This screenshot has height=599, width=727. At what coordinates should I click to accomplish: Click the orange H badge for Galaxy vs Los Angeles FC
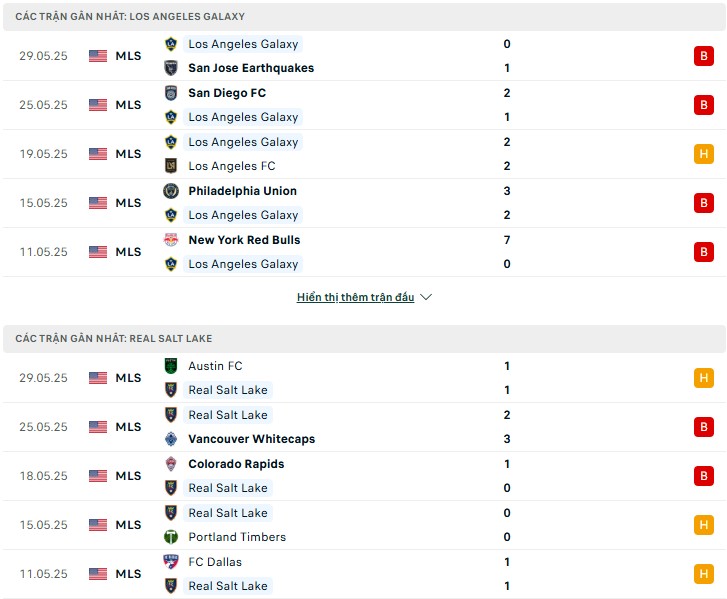point(703,154)
